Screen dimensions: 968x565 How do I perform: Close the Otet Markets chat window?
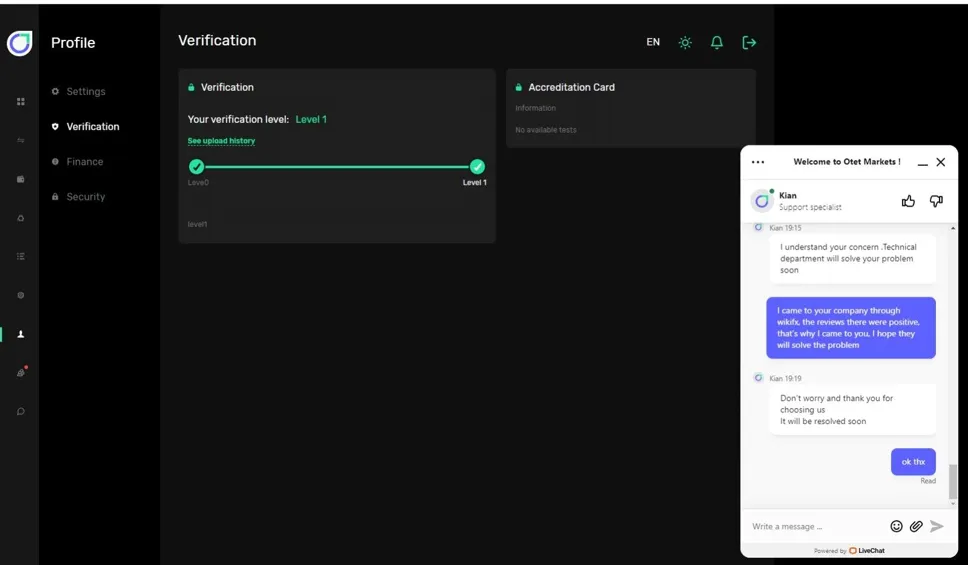pos(941,162)
